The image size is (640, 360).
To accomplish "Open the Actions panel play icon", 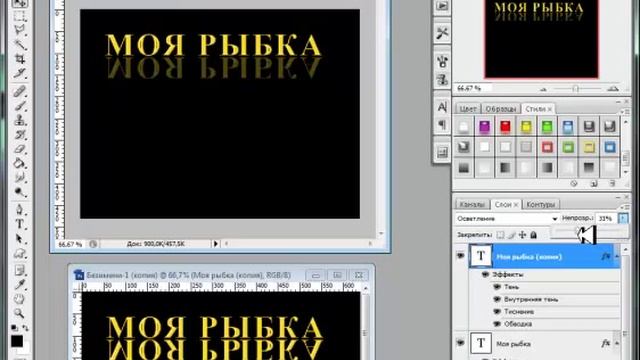I will (x=442, y=6).
